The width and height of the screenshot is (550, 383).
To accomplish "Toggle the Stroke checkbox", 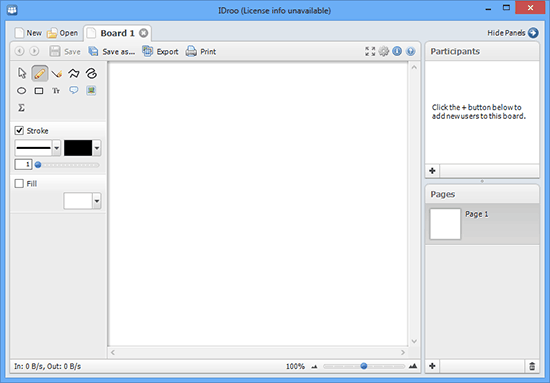I will pos(19,130).
